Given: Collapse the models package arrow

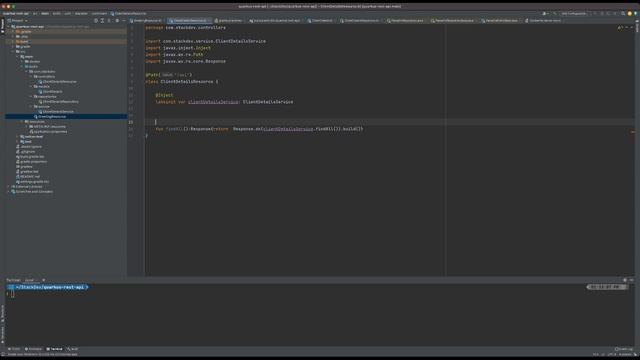Looking at the screenshot, I should pos(31,87).
